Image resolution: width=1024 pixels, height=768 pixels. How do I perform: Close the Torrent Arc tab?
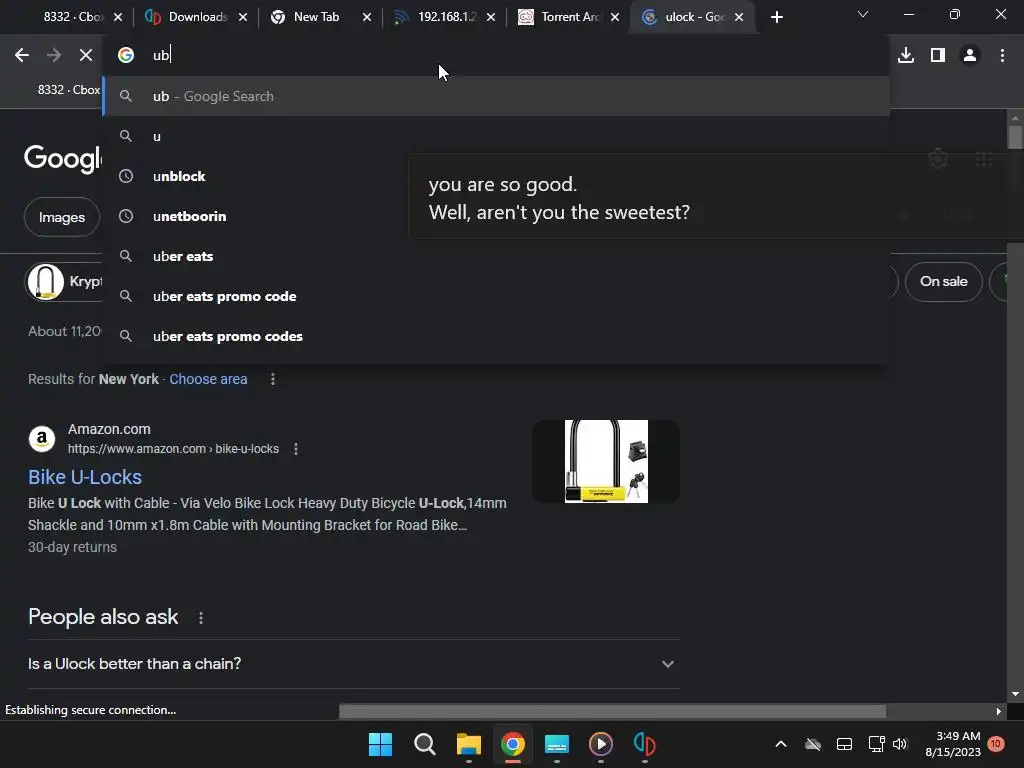pos(615,17)
